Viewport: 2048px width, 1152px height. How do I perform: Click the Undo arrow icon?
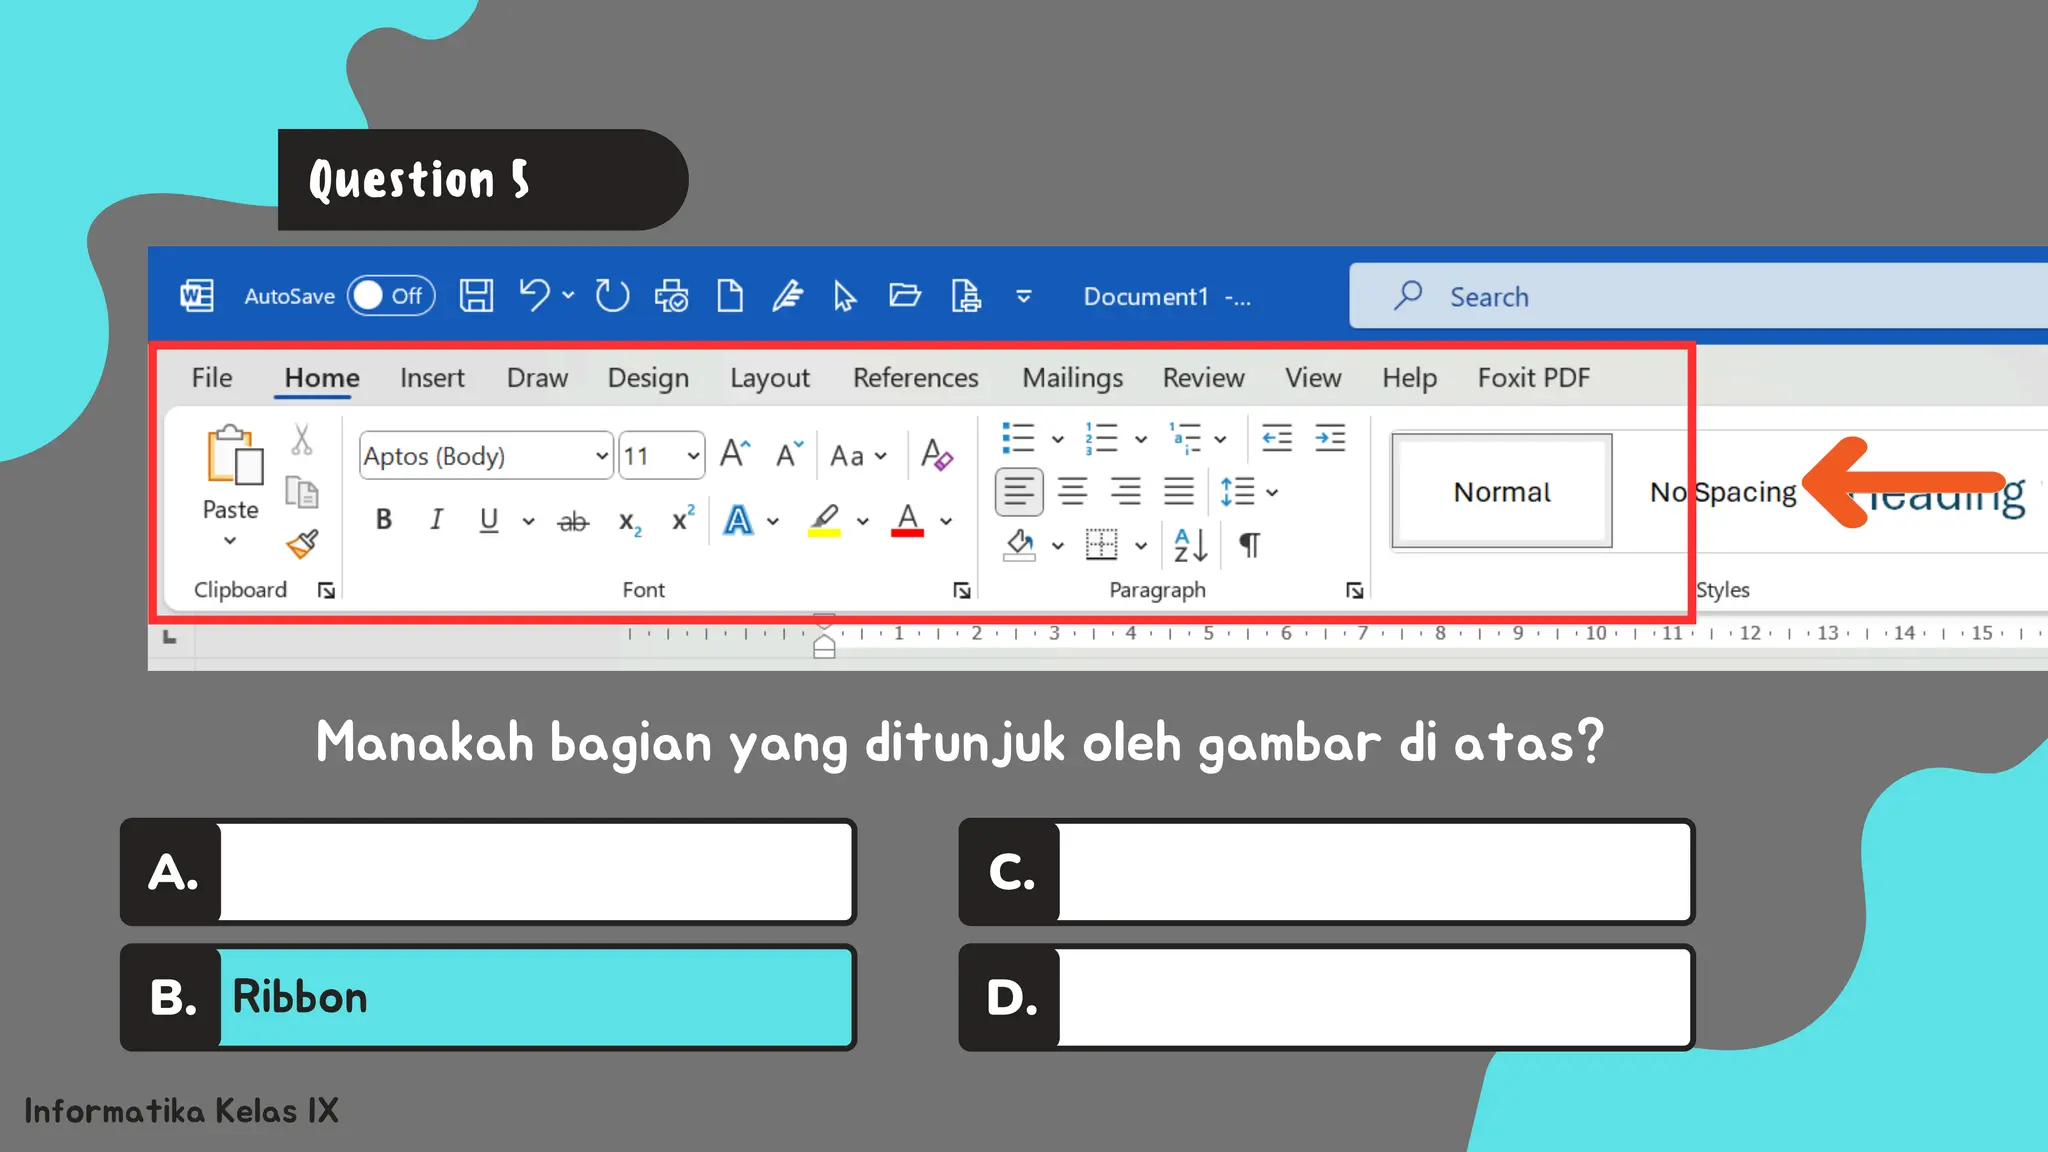535,296
